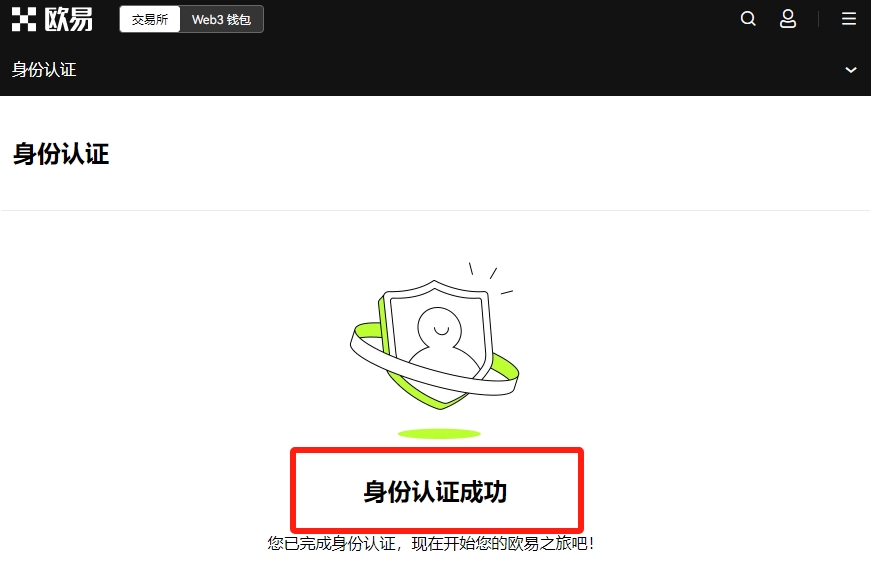Click the vertical divider beside hamburger menu
The image size is (871, 582).
(818, 19)
